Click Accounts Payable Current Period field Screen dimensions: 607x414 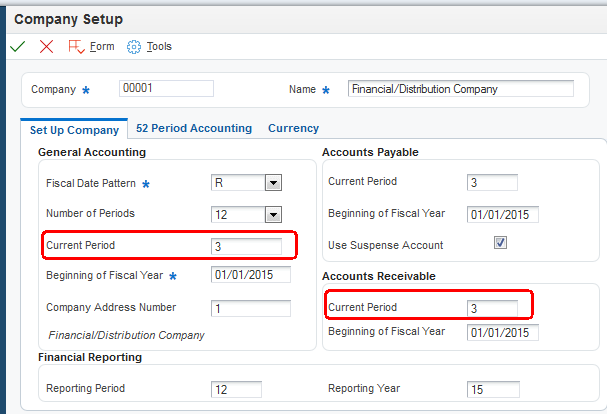492,182
